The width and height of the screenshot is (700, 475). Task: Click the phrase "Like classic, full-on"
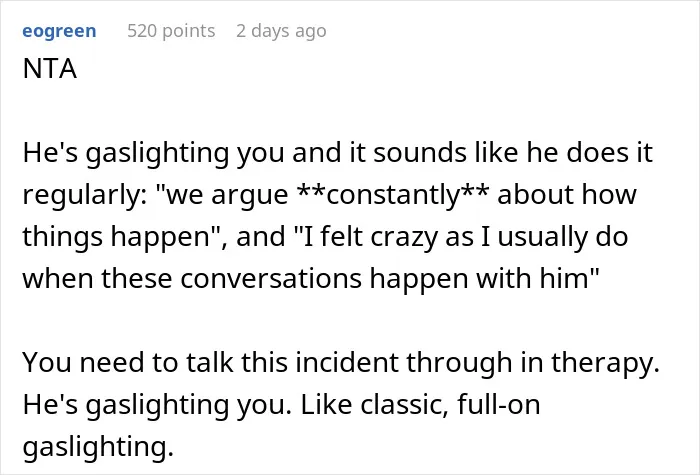(x=420, y=404)
